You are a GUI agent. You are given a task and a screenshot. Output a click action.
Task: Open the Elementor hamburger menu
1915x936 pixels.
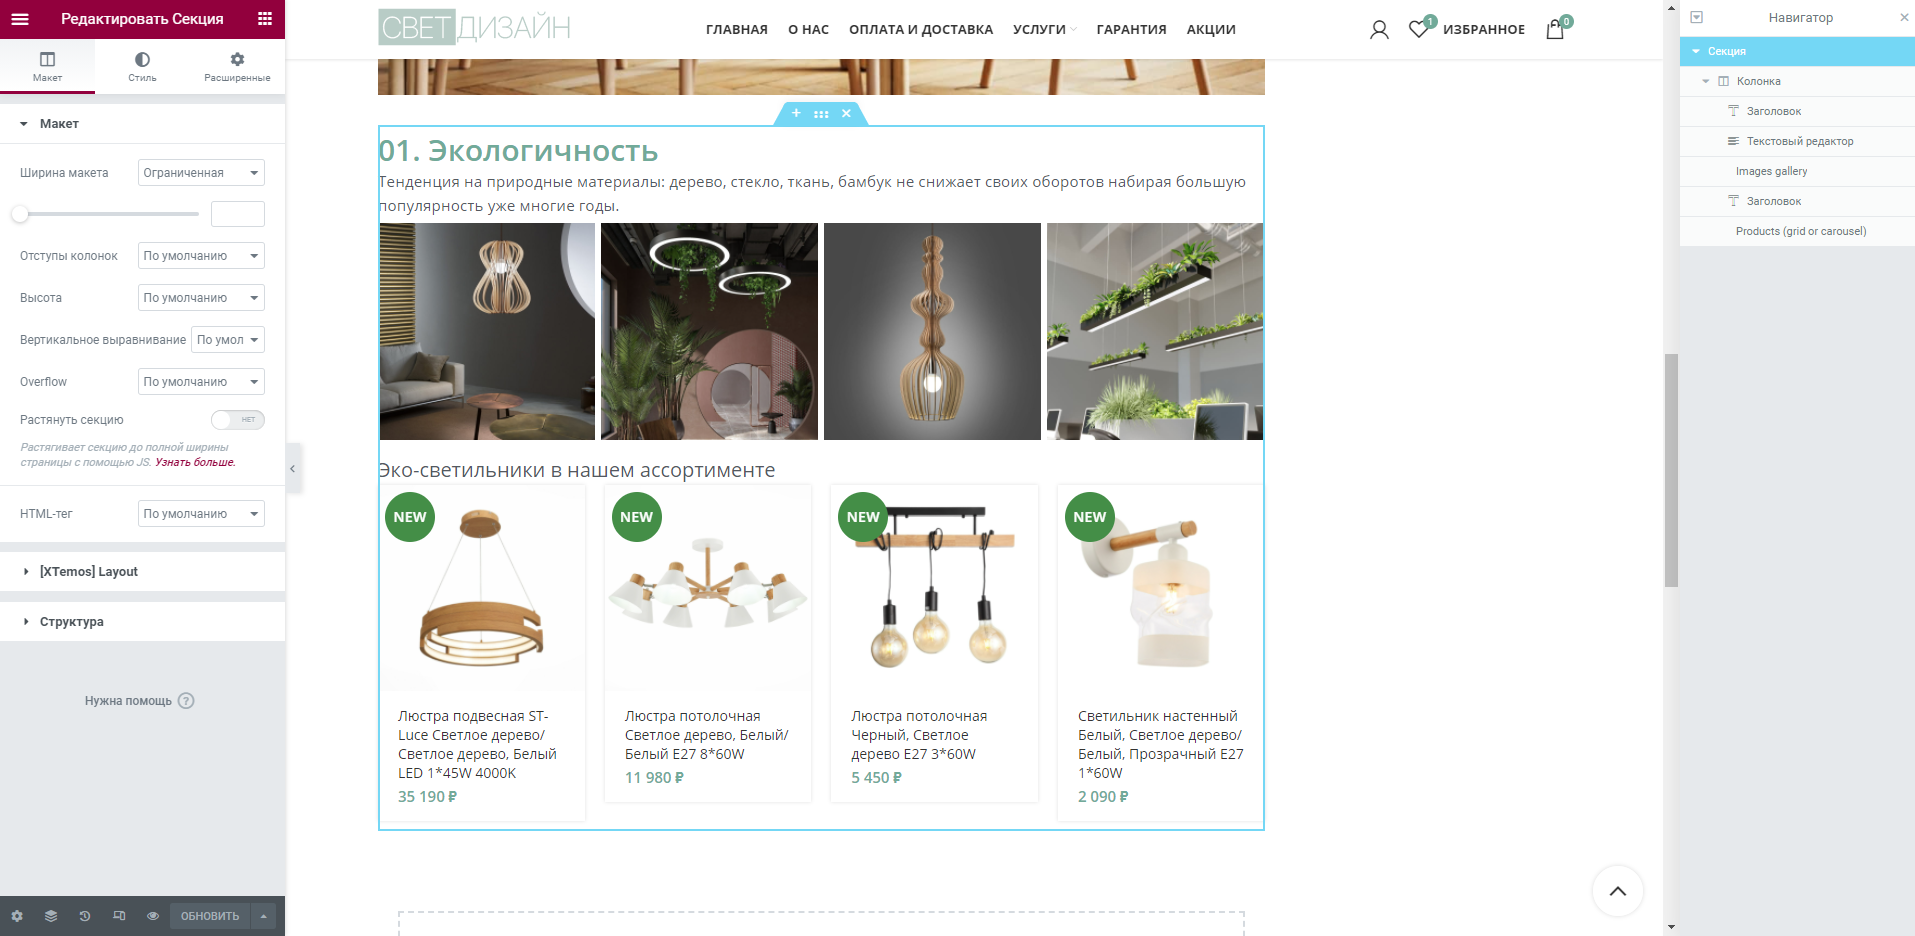click(x=20, y=19)
